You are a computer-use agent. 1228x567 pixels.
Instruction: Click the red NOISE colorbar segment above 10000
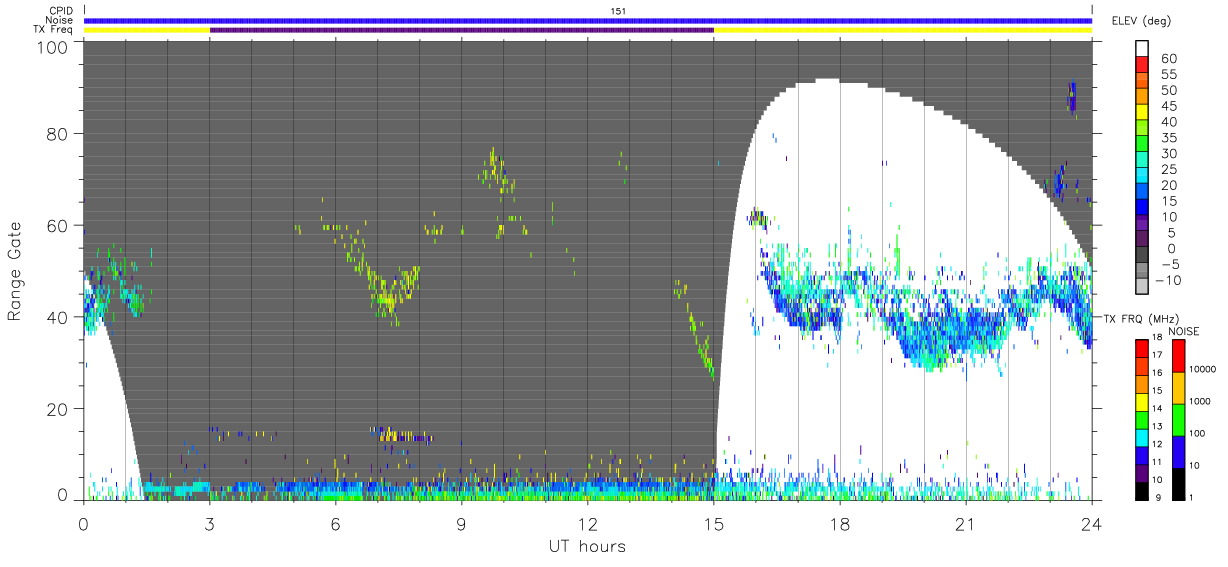tap(1178, 355)
